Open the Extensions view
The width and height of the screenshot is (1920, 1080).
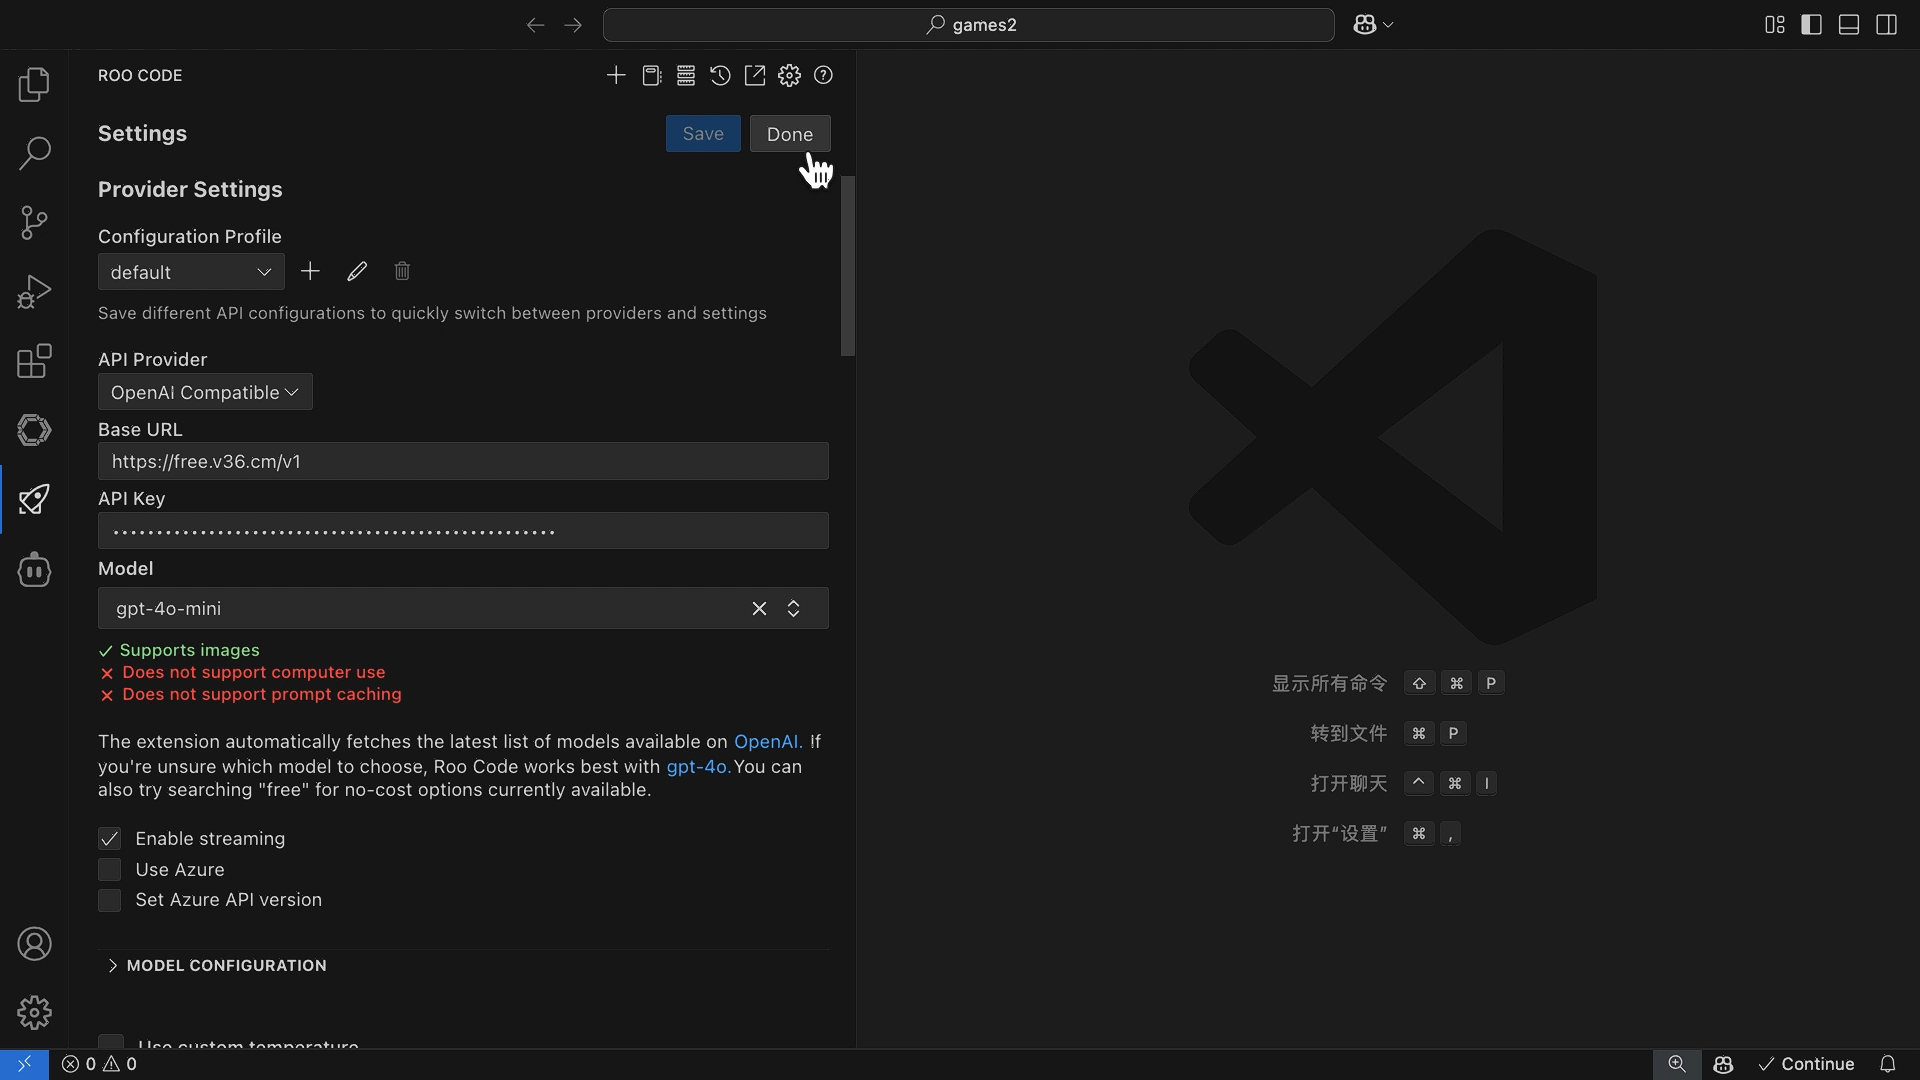coord(34,361)
